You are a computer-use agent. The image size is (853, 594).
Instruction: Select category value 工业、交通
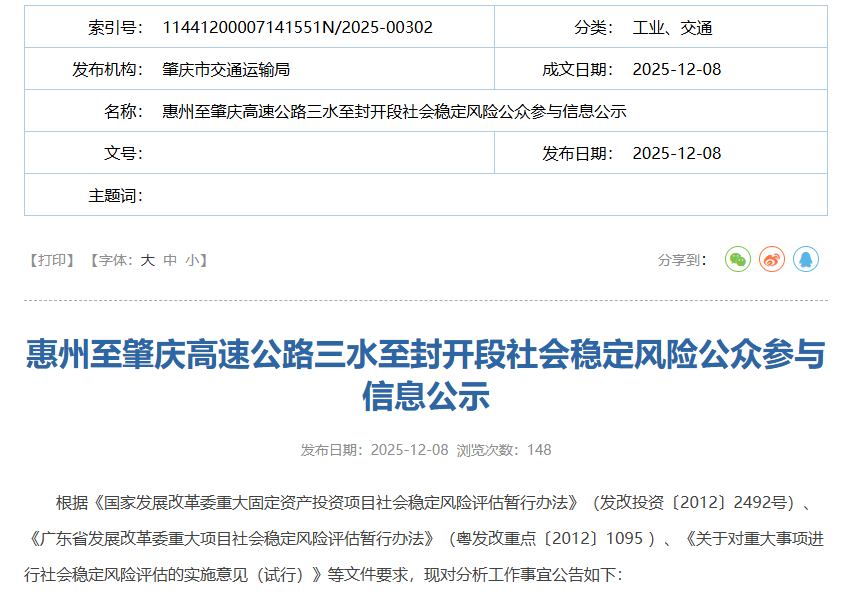tap(672, 27)
